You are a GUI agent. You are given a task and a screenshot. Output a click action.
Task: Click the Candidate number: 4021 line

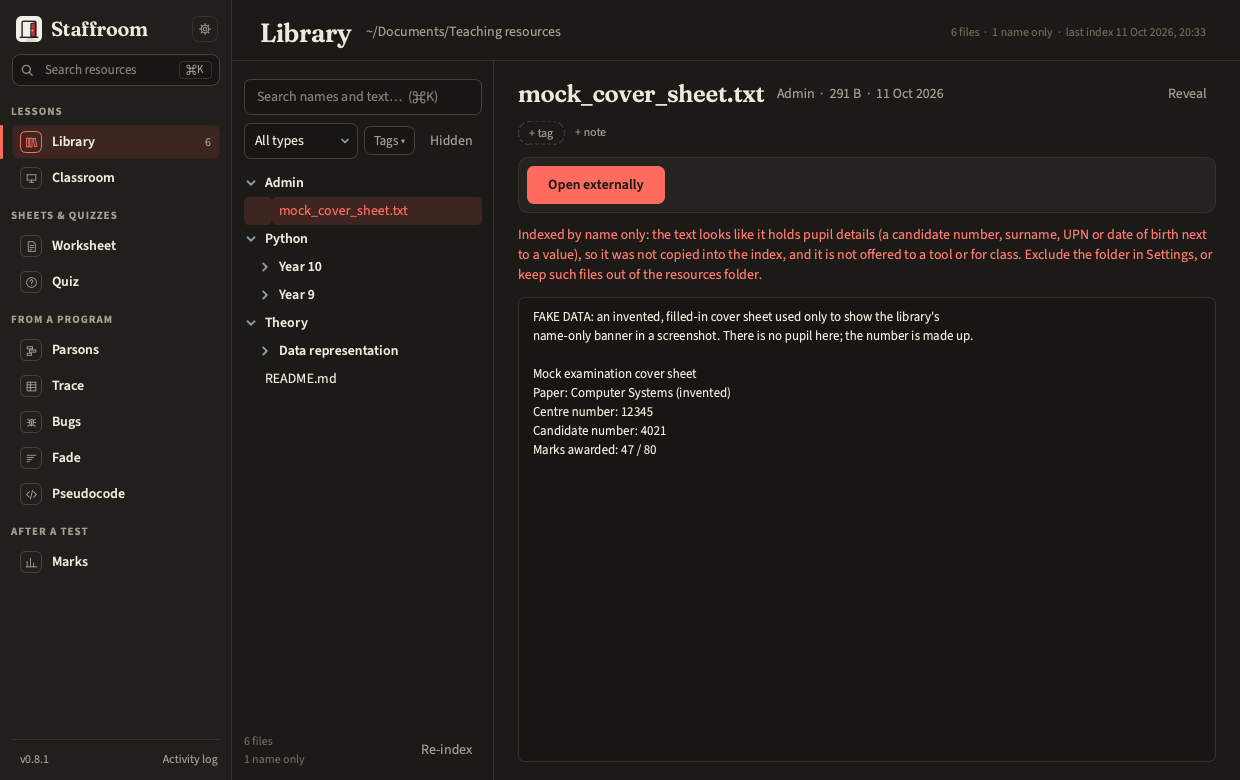click(600, 431)
